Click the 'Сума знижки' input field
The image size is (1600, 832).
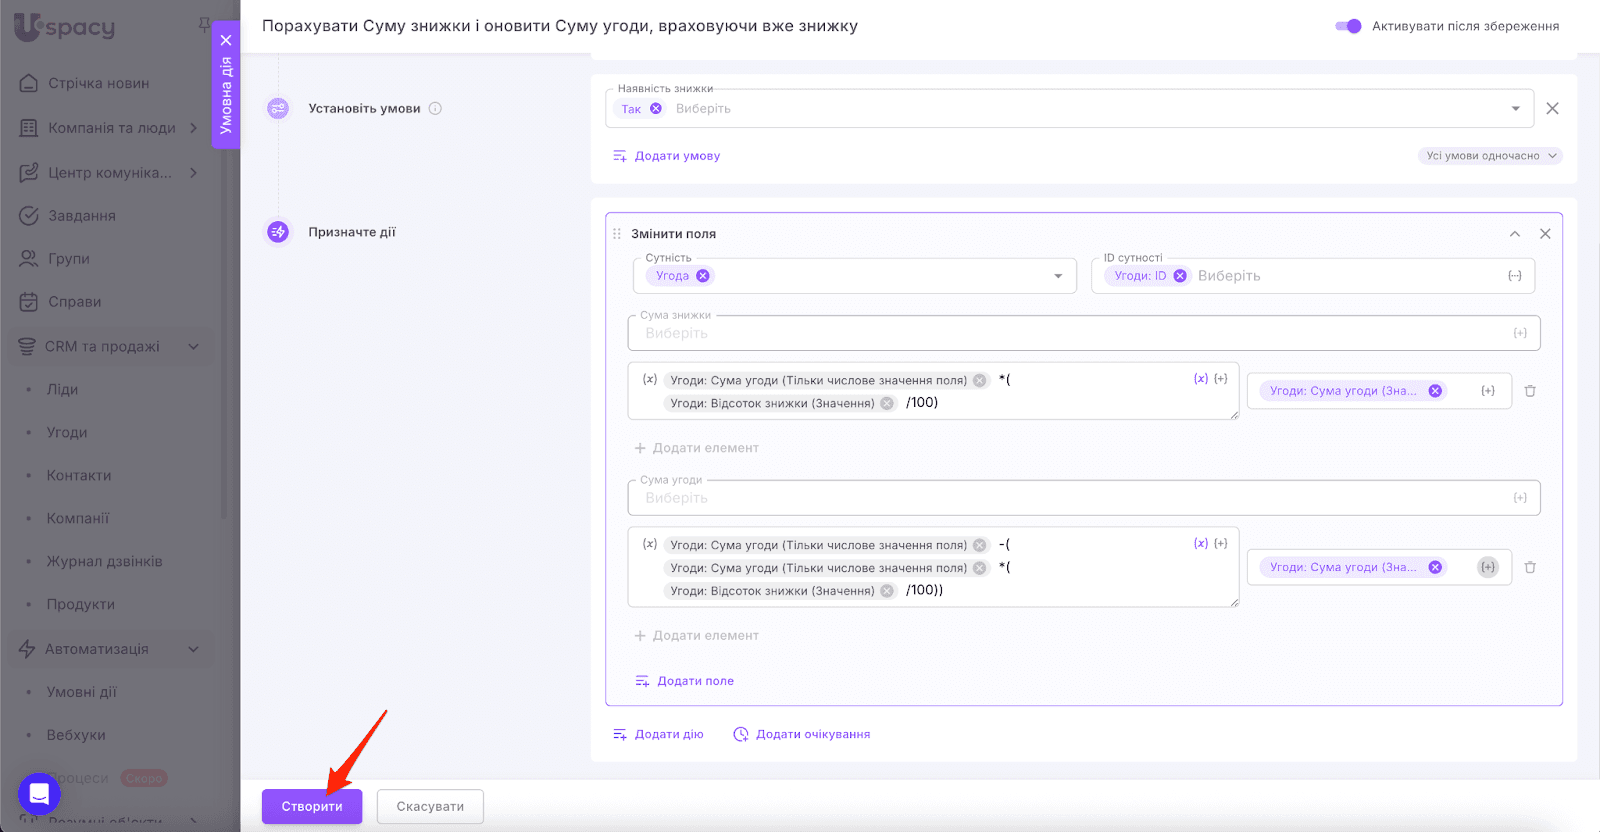tap(1070, 333)
